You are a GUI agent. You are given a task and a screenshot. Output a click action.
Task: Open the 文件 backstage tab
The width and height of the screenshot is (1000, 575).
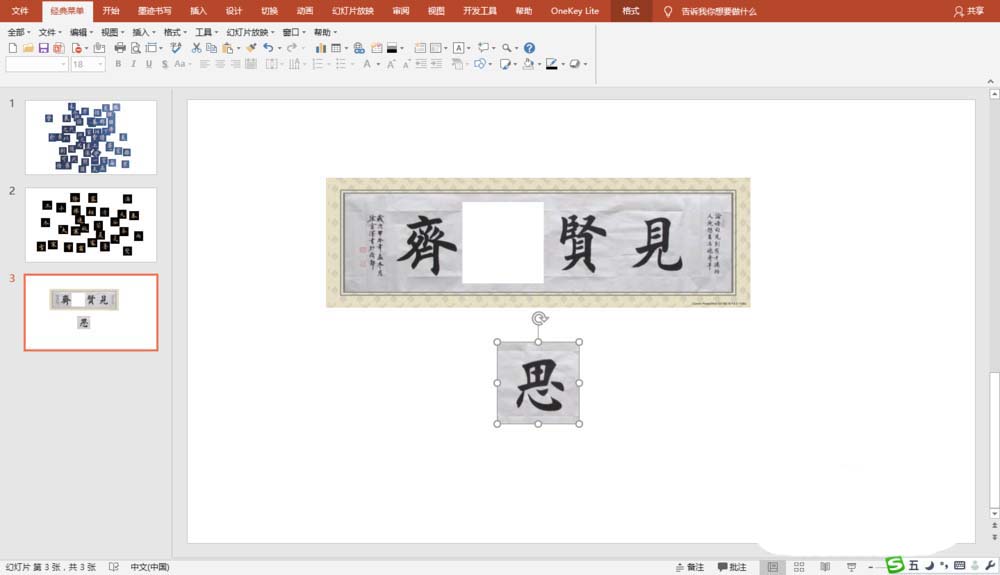20,11
